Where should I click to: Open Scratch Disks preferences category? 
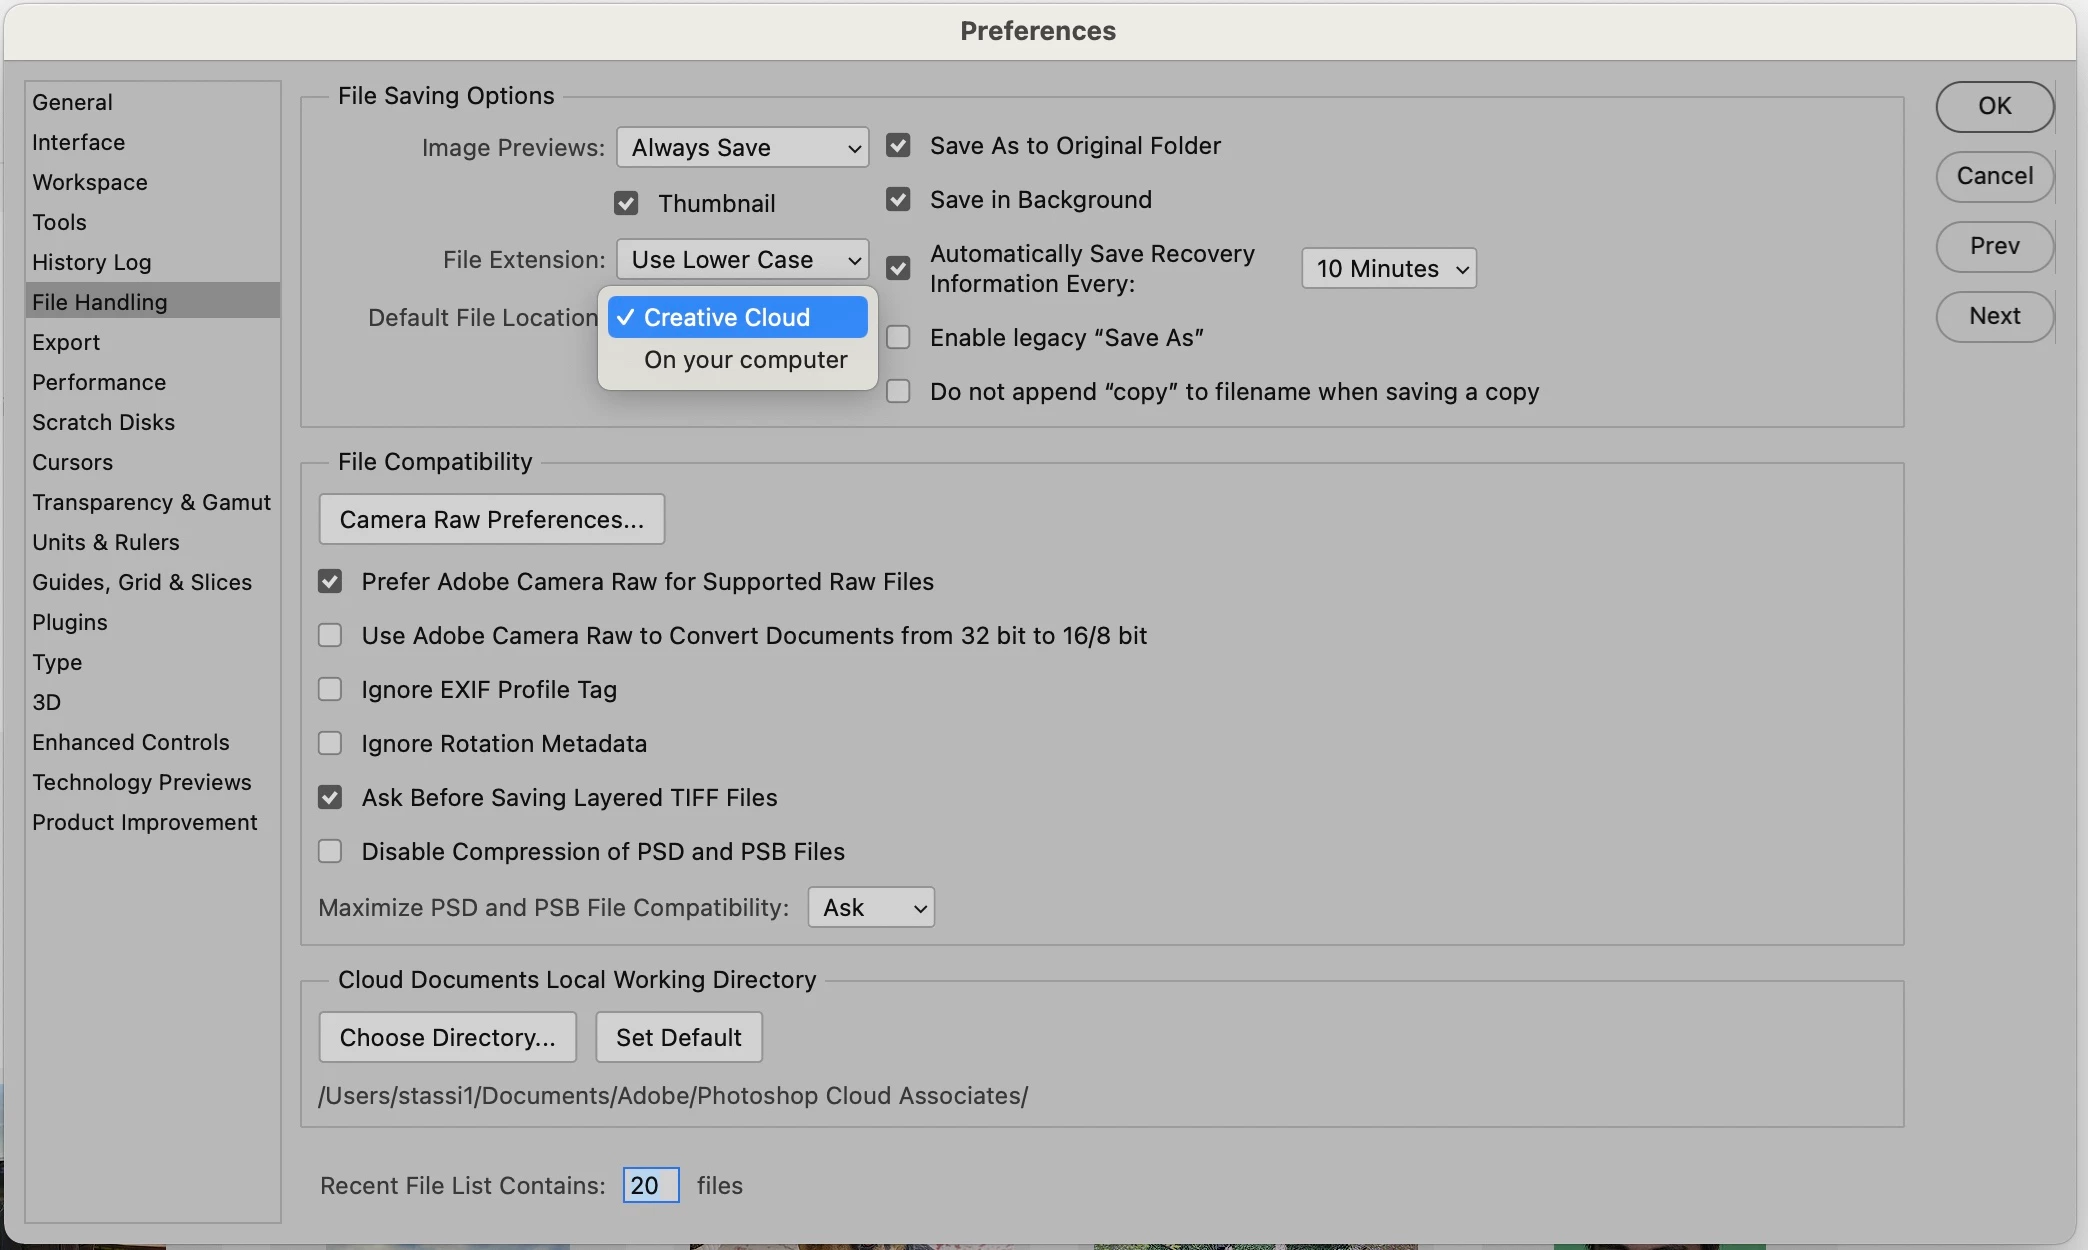click(x=103, y=422)
